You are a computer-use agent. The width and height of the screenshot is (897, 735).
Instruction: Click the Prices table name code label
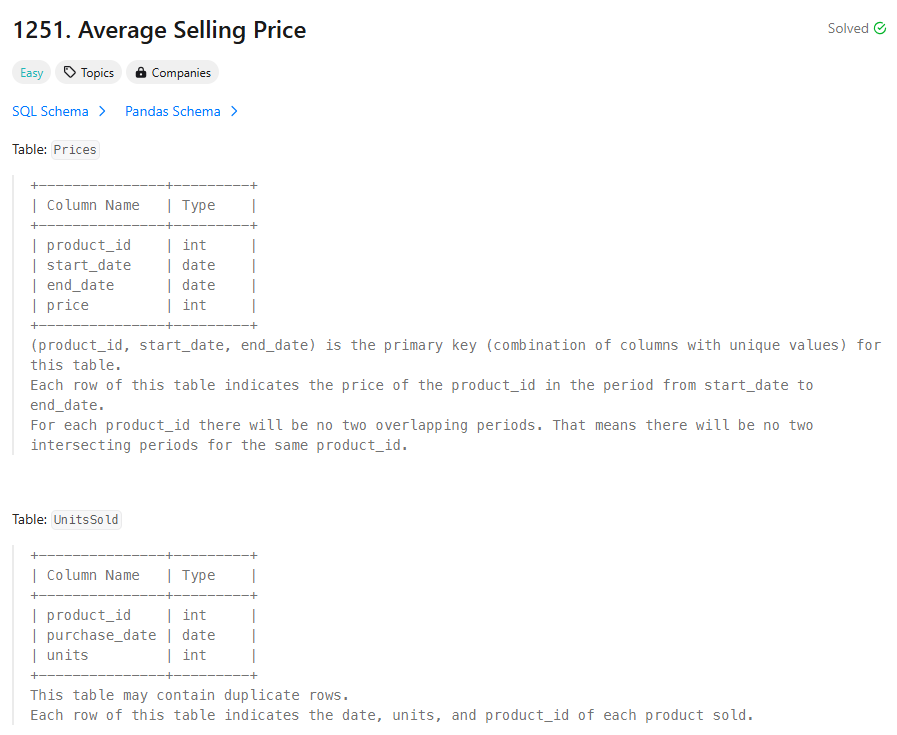[x=75, y=150]
